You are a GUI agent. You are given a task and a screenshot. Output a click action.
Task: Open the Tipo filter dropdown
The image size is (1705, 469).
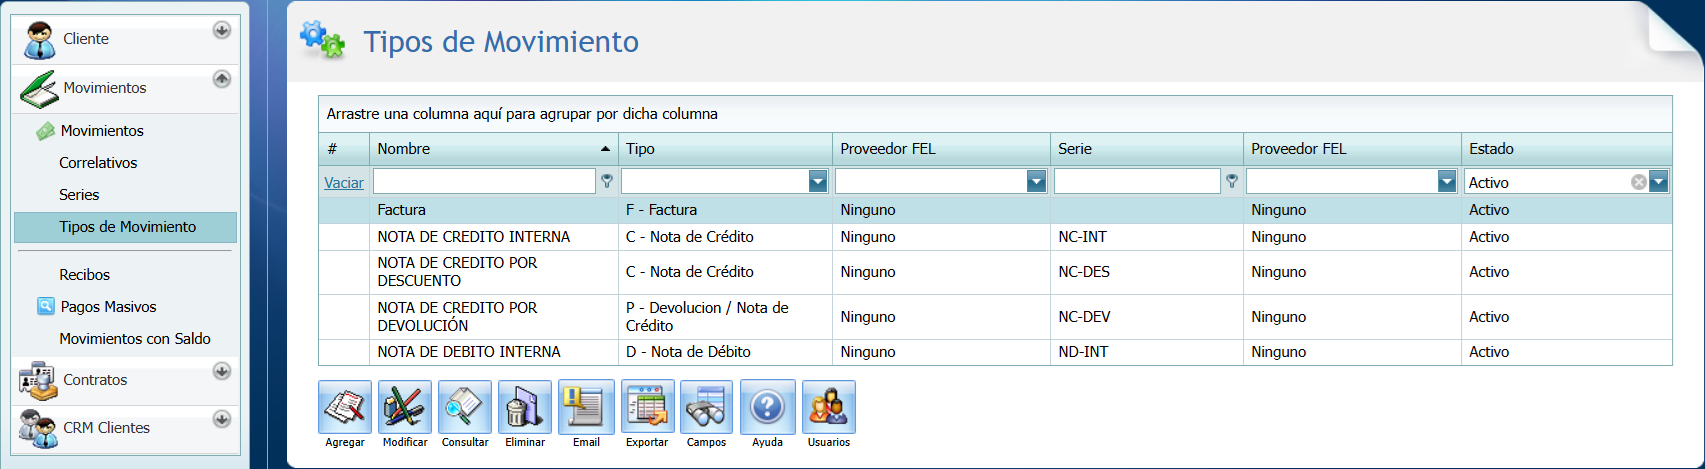pyautogui.click(x=818, y=181)
